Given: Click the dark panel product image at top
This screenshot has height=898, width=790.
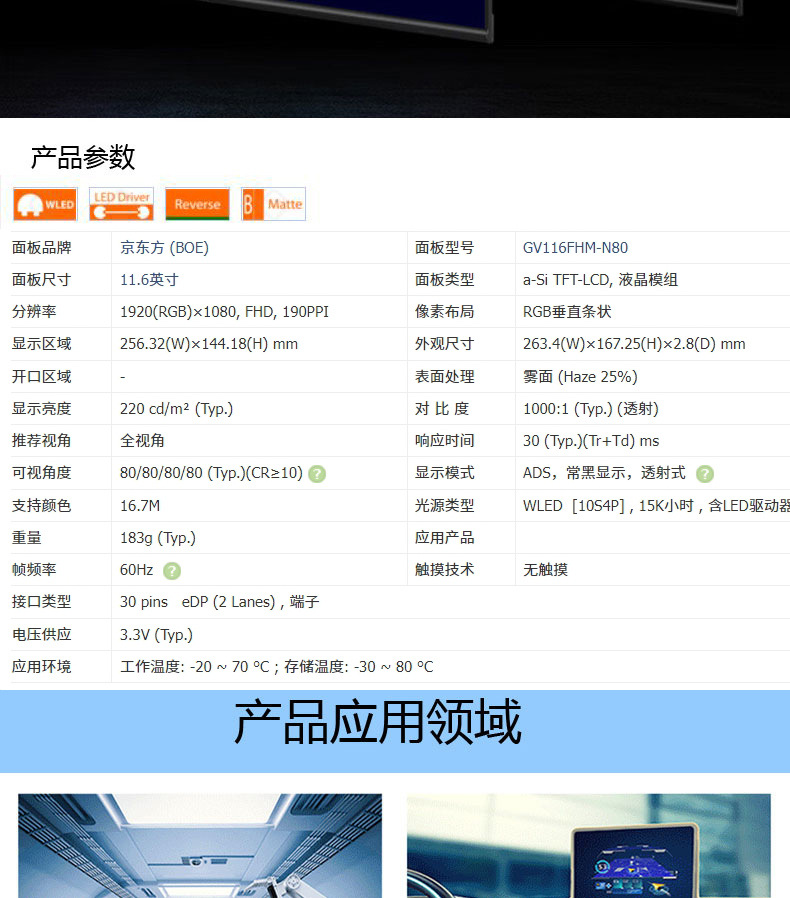Looking at the screenshot, I should coord(395,58).
